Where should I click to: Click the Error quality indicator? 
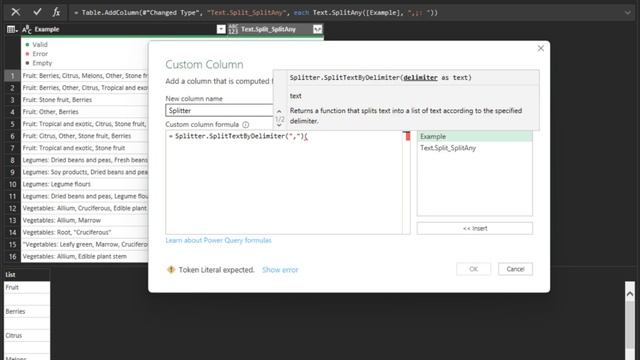click(x=36, y=54)
